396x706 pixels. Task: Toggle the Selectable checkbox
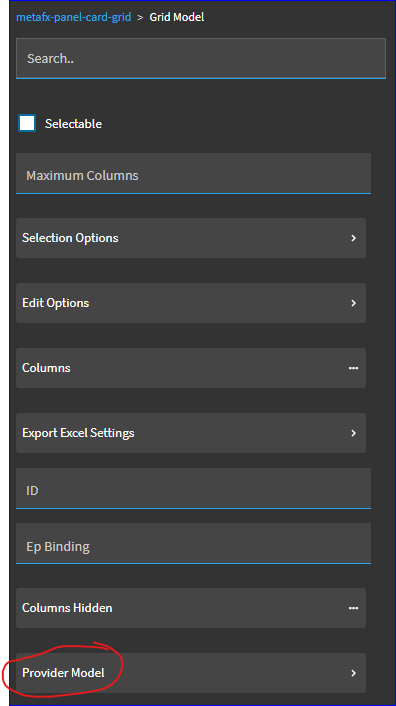(x=27, y=123)
